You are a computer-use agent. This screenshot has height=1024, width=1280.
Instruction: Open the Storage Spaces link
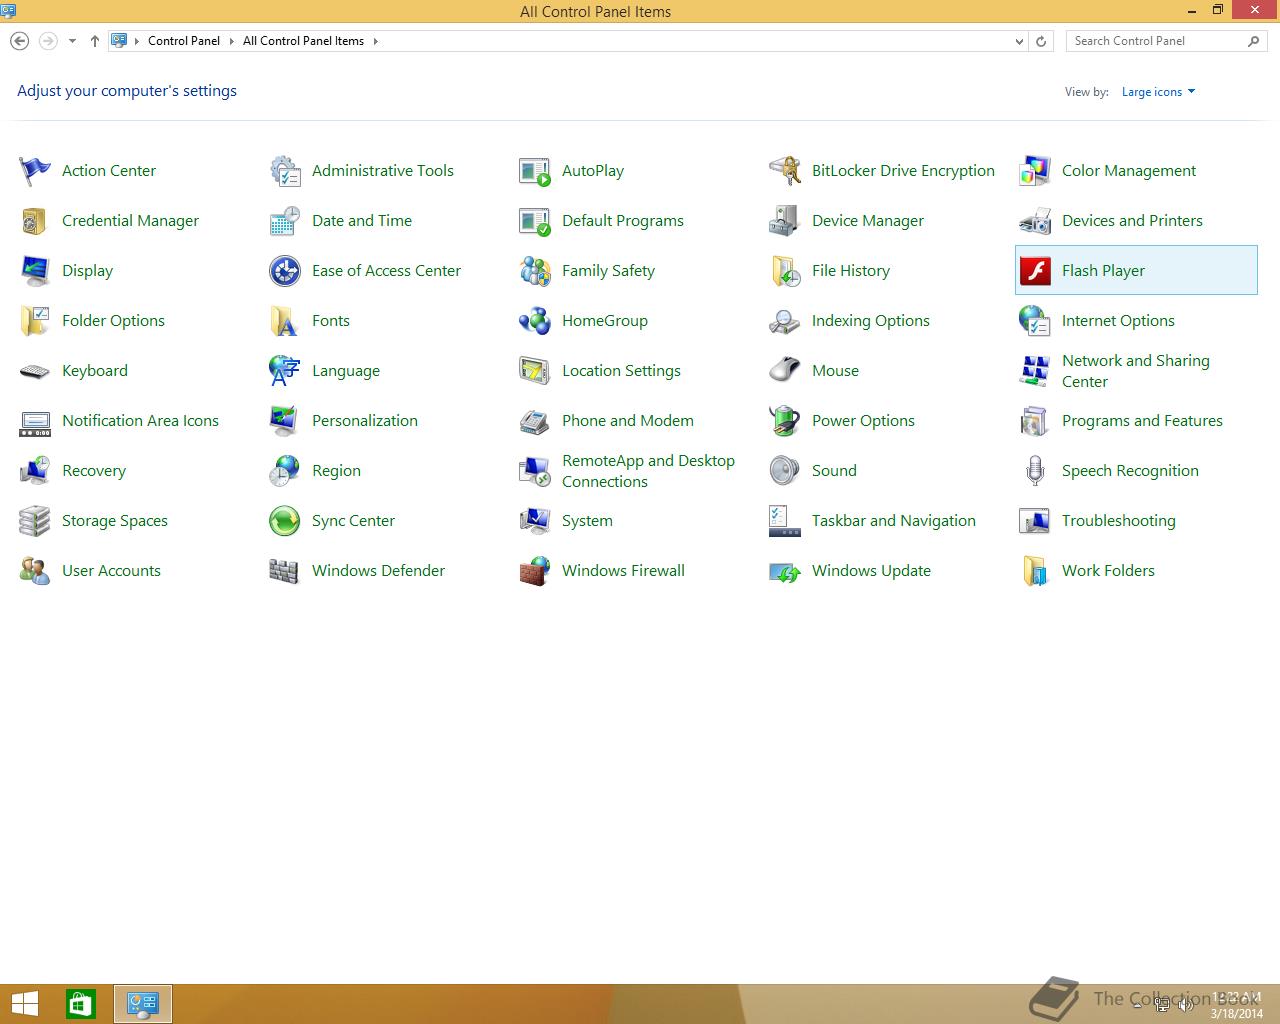click(x=115, y=521)
